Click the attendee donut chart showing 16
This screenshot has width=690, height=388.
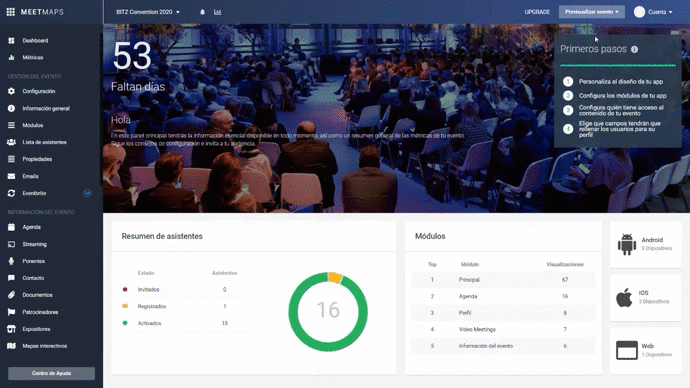328,311
